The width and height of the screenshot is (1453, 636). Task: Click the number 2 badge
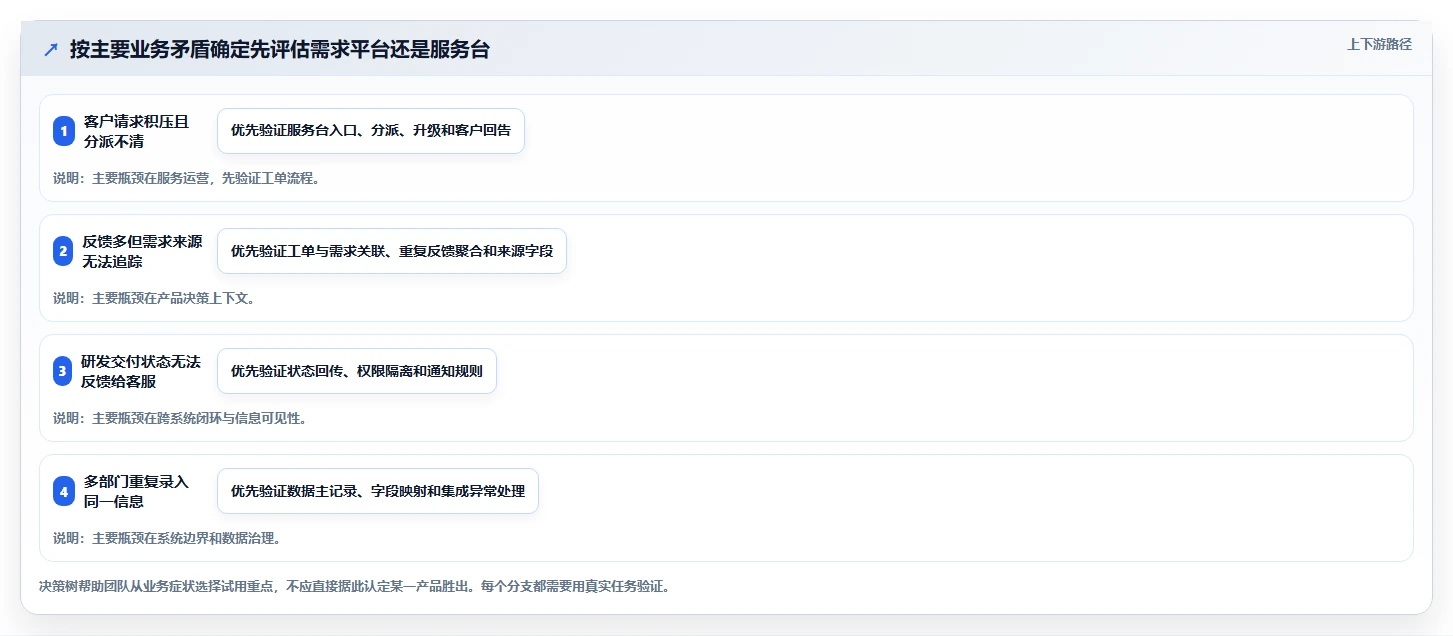pos(64,251)
